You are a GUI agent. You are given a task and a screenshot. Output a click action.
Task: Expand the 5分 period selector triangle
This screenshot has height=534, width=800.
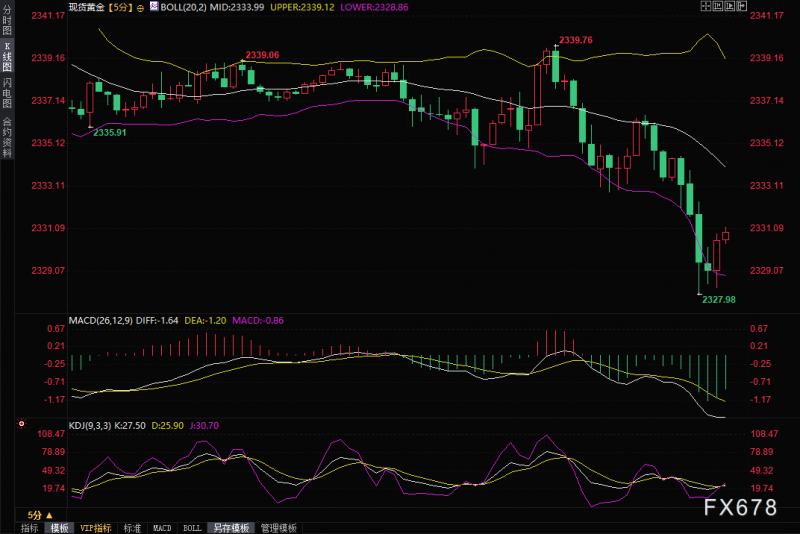[49, 515]
